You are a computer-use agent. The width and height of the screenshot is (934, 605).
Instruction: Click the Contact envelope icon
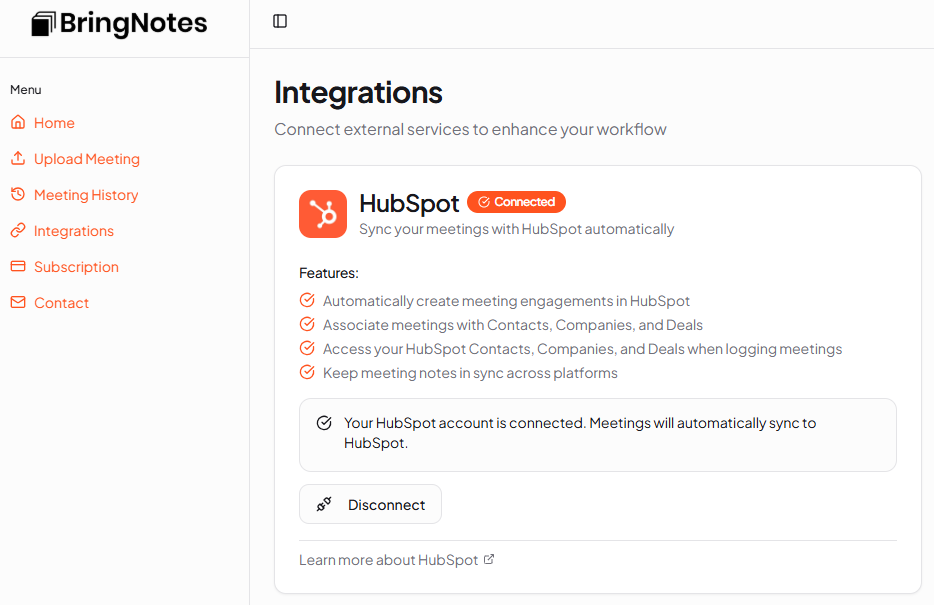click(17, 302)
